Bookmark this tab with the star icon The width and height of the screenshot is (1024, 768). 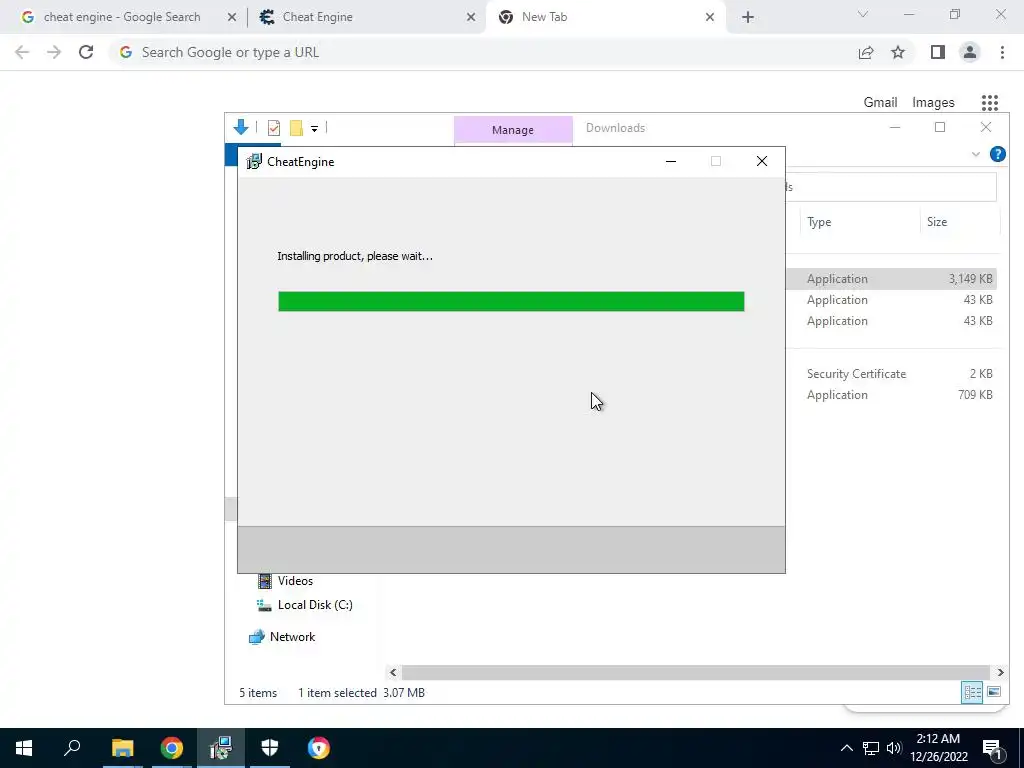[898, 52]
